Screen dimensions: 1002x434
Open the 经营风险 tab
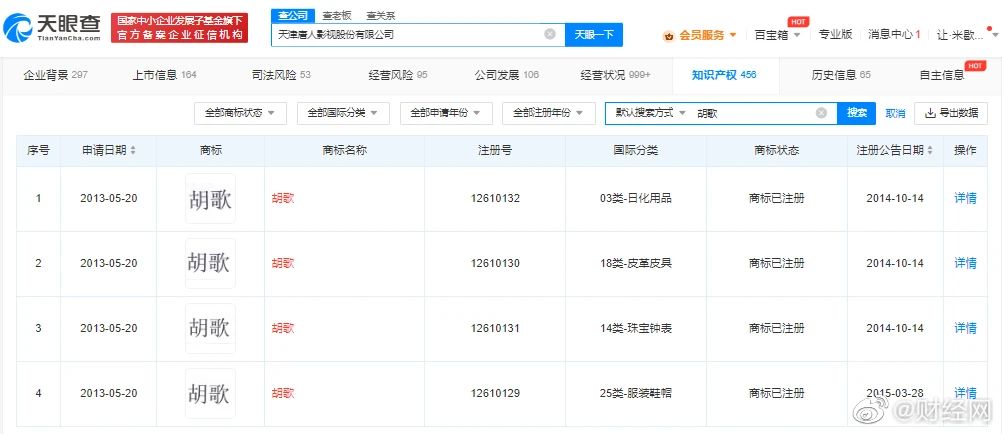tap(398, 75)
